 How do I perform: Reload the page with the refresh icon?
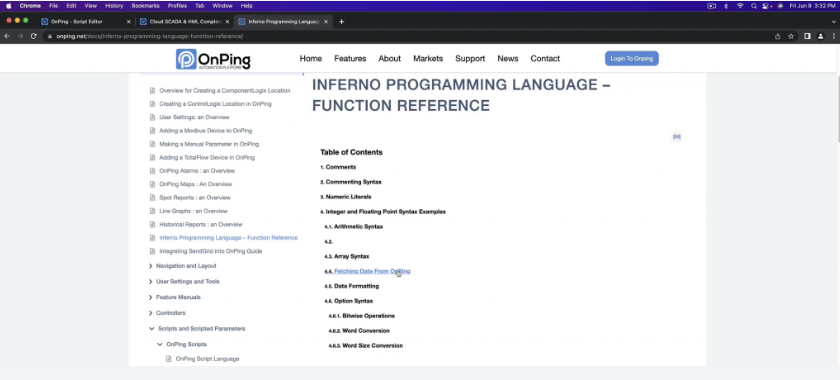click(34, 36)
